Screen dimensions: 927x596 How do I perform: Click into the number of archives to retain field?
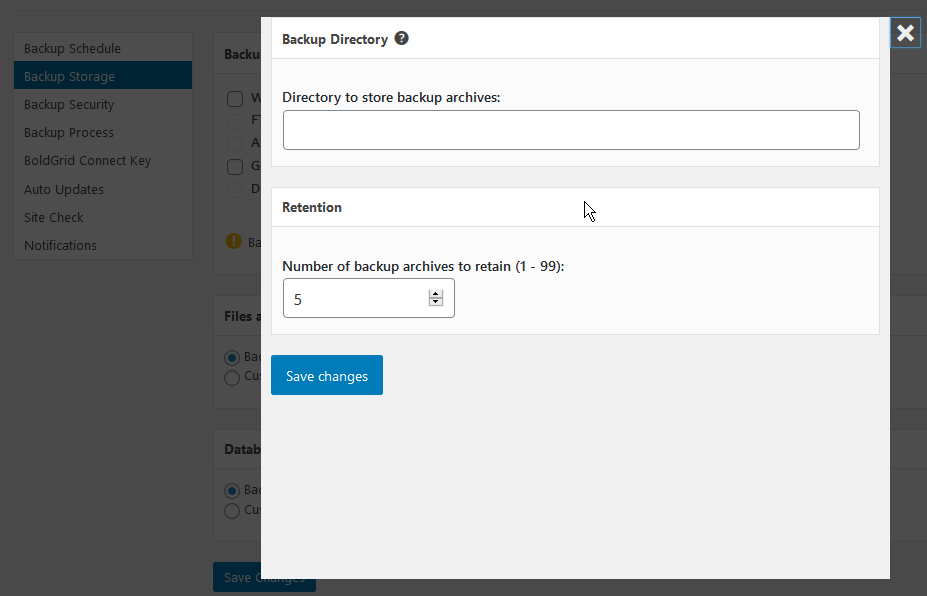355,298
